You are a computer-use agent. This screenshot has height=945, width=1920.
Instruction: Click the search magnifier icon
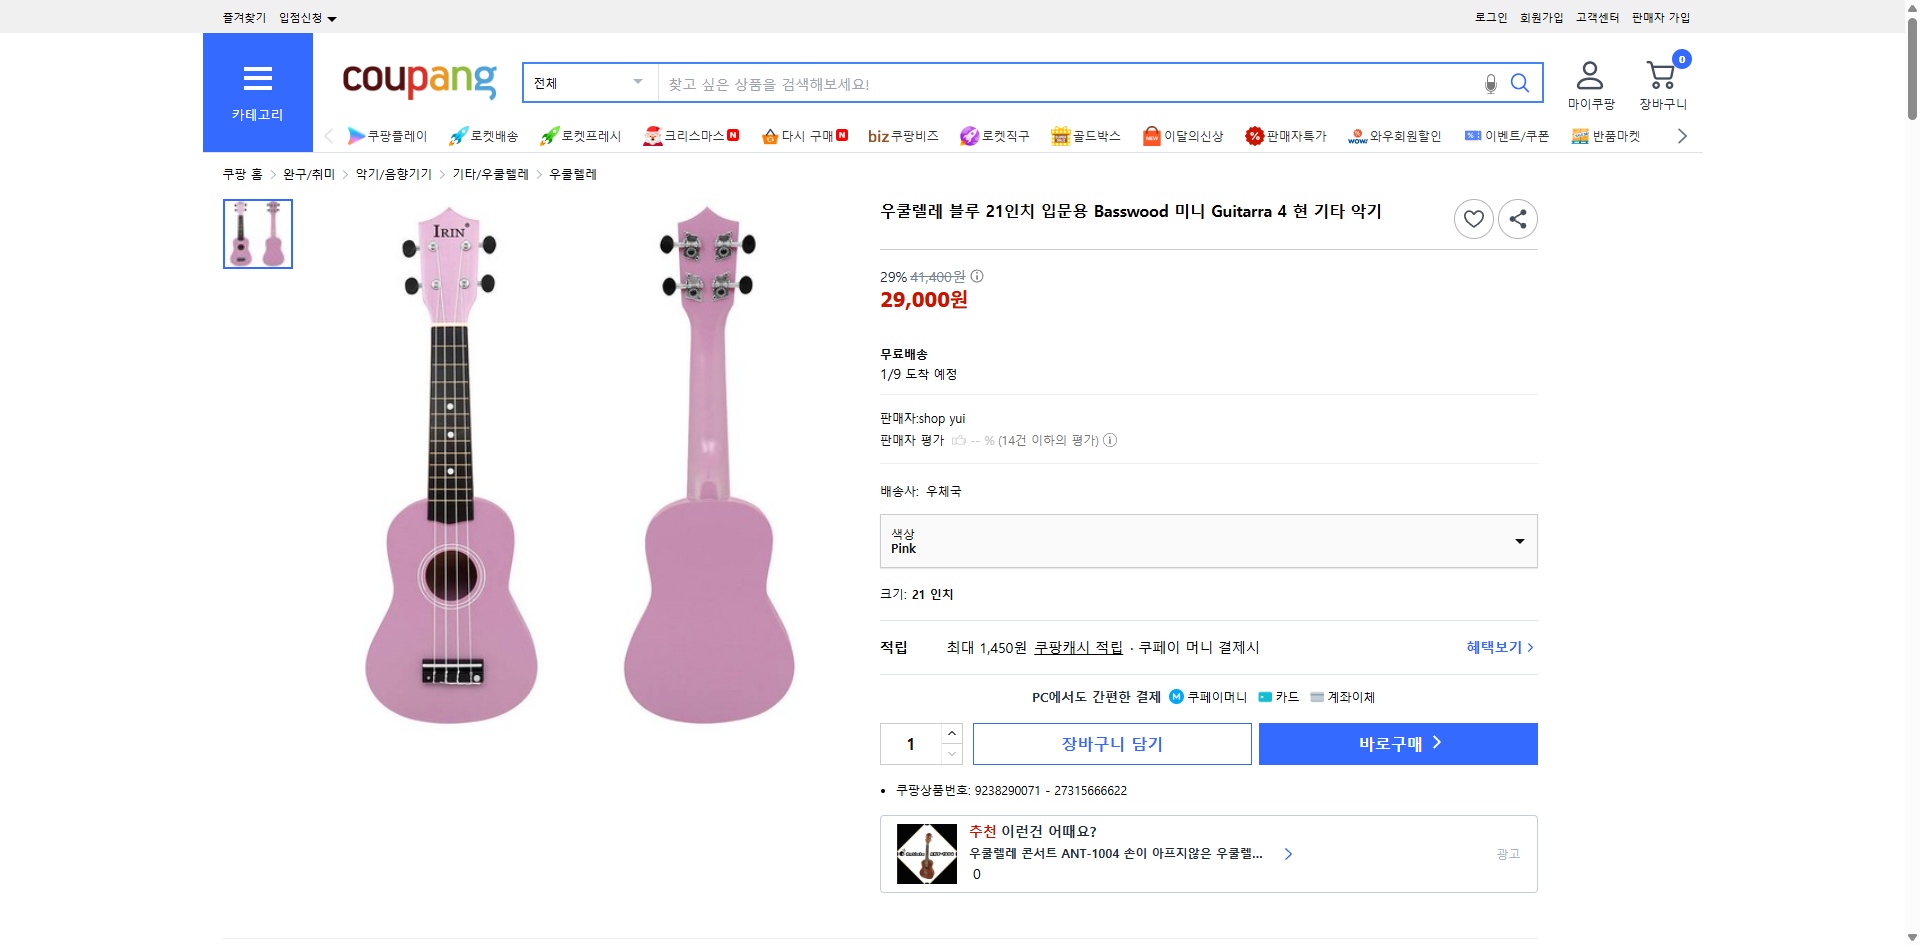tap(1520, 83)
